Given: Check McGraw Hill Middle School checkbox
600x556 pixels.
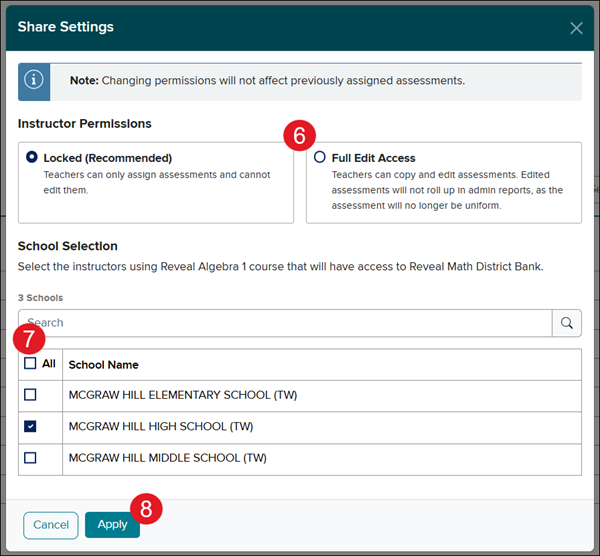Looking at the screenshot, I should pyautogui.click(x=30, y=458).
